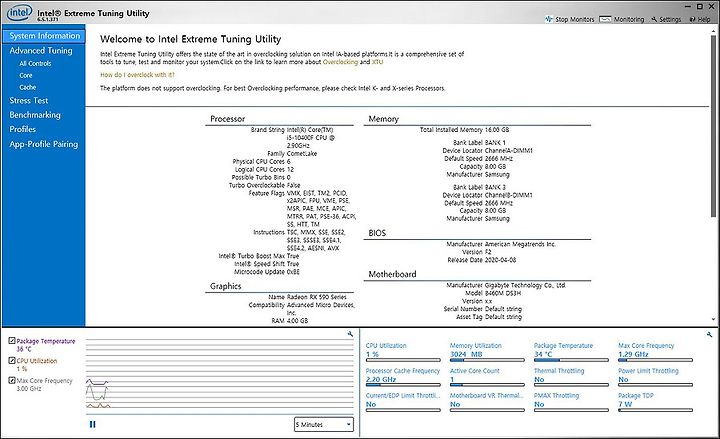The width and height of the screenshot is (720, 439).
Task: Click the Stop Monitors button label
Action: (x=574, y=19)
